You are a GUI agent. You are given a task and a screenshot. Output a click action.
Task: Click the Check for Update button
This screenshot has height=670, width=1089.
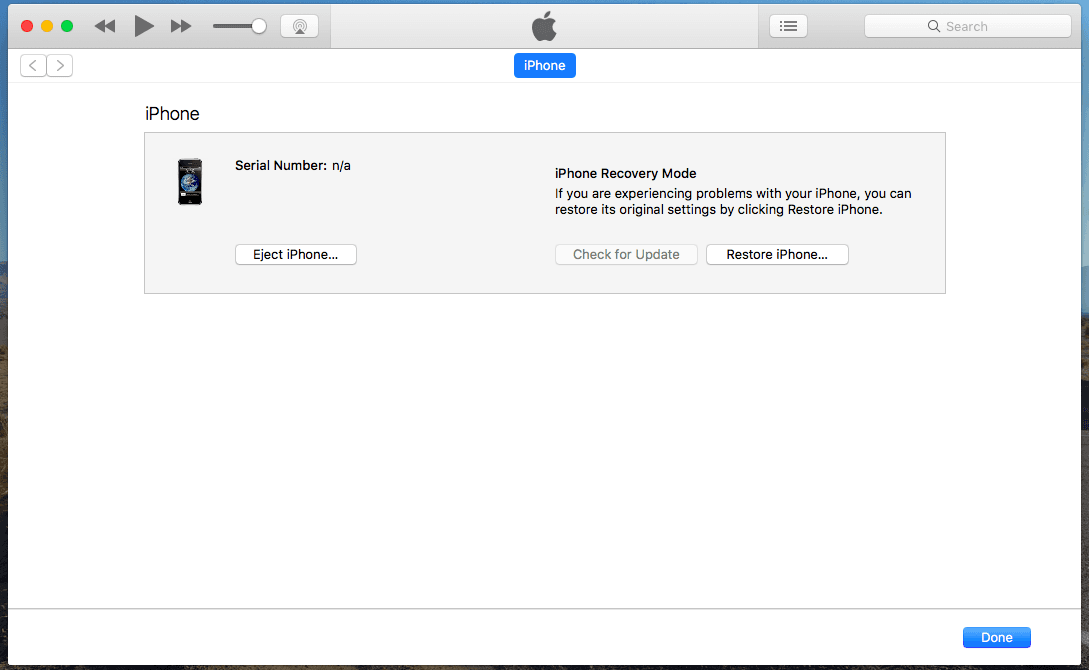(626, 255)
